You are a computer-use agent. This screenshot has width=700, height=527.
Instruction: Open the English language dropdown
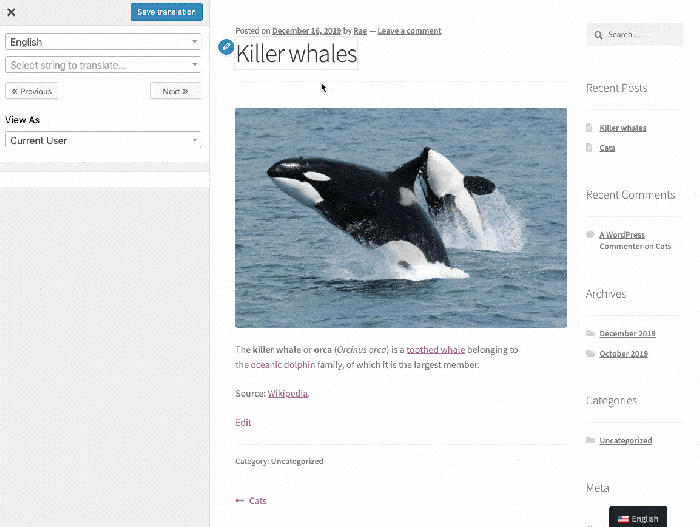(103, 42)
